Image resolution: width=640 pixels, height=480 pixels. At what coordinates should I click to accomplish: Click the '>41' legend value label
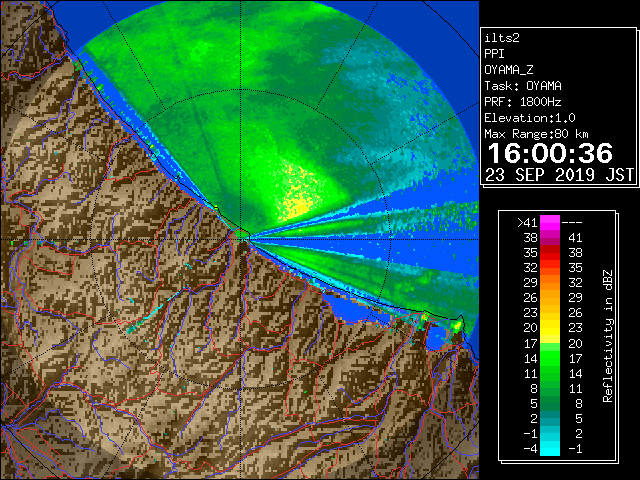pos(527,223)
